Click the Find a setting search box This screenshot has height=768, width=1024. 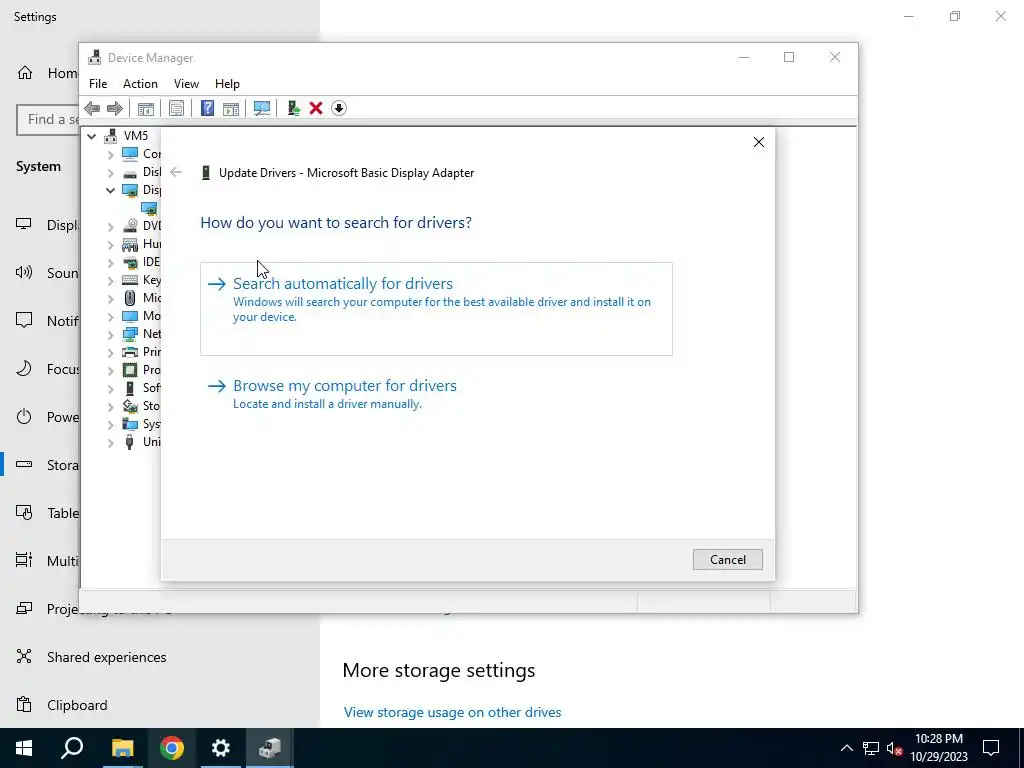tap(49, 120)
